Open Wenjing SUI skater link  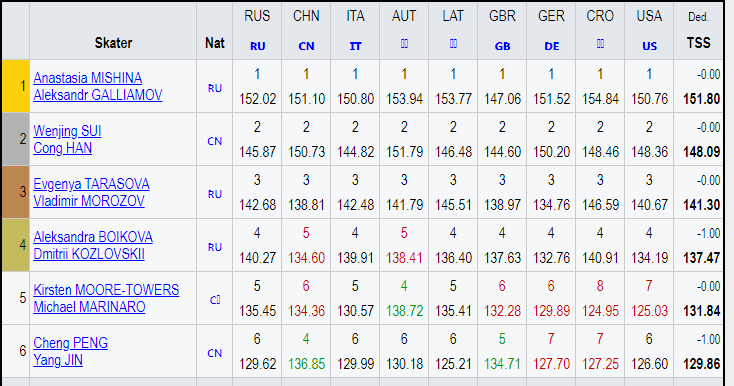pos(67,131)
